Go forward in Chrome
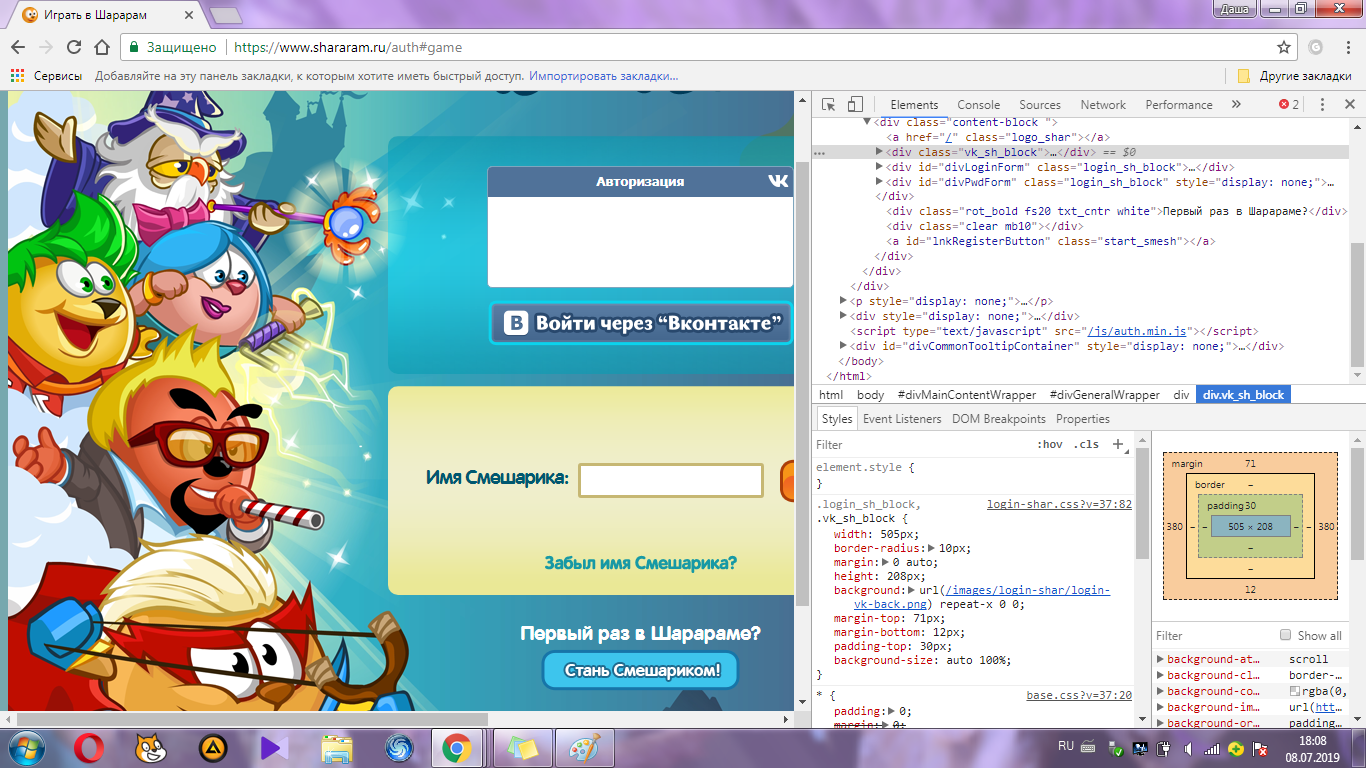The image size is (1366, 768). click(46, 47)
